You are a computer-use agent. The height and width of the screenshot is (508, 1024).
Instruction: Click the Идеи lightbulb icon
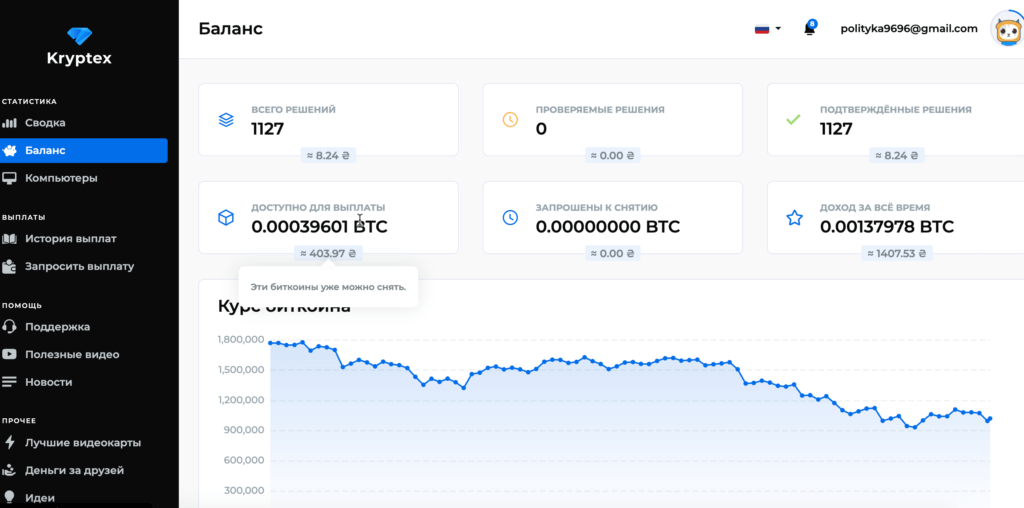tap(10, 497)
